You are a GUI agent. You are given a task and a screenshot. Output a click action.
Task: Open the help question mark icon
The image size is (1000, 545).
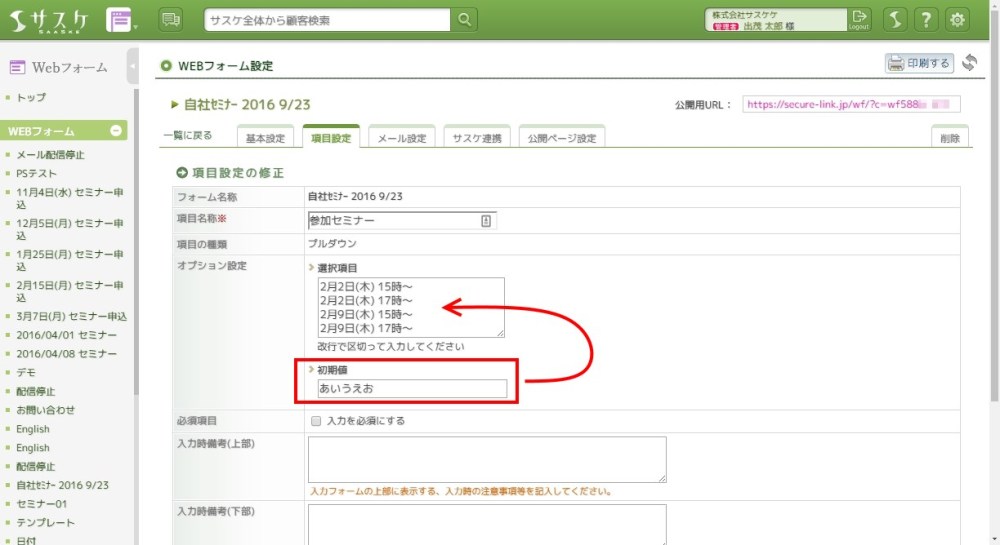927,20
